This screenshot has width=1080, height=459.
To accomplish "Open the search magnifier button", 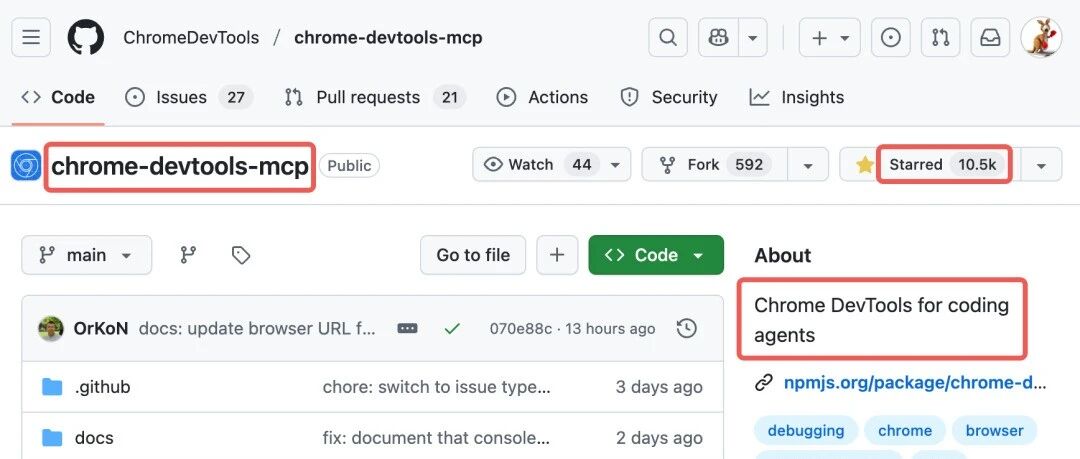I will [667, 37].
